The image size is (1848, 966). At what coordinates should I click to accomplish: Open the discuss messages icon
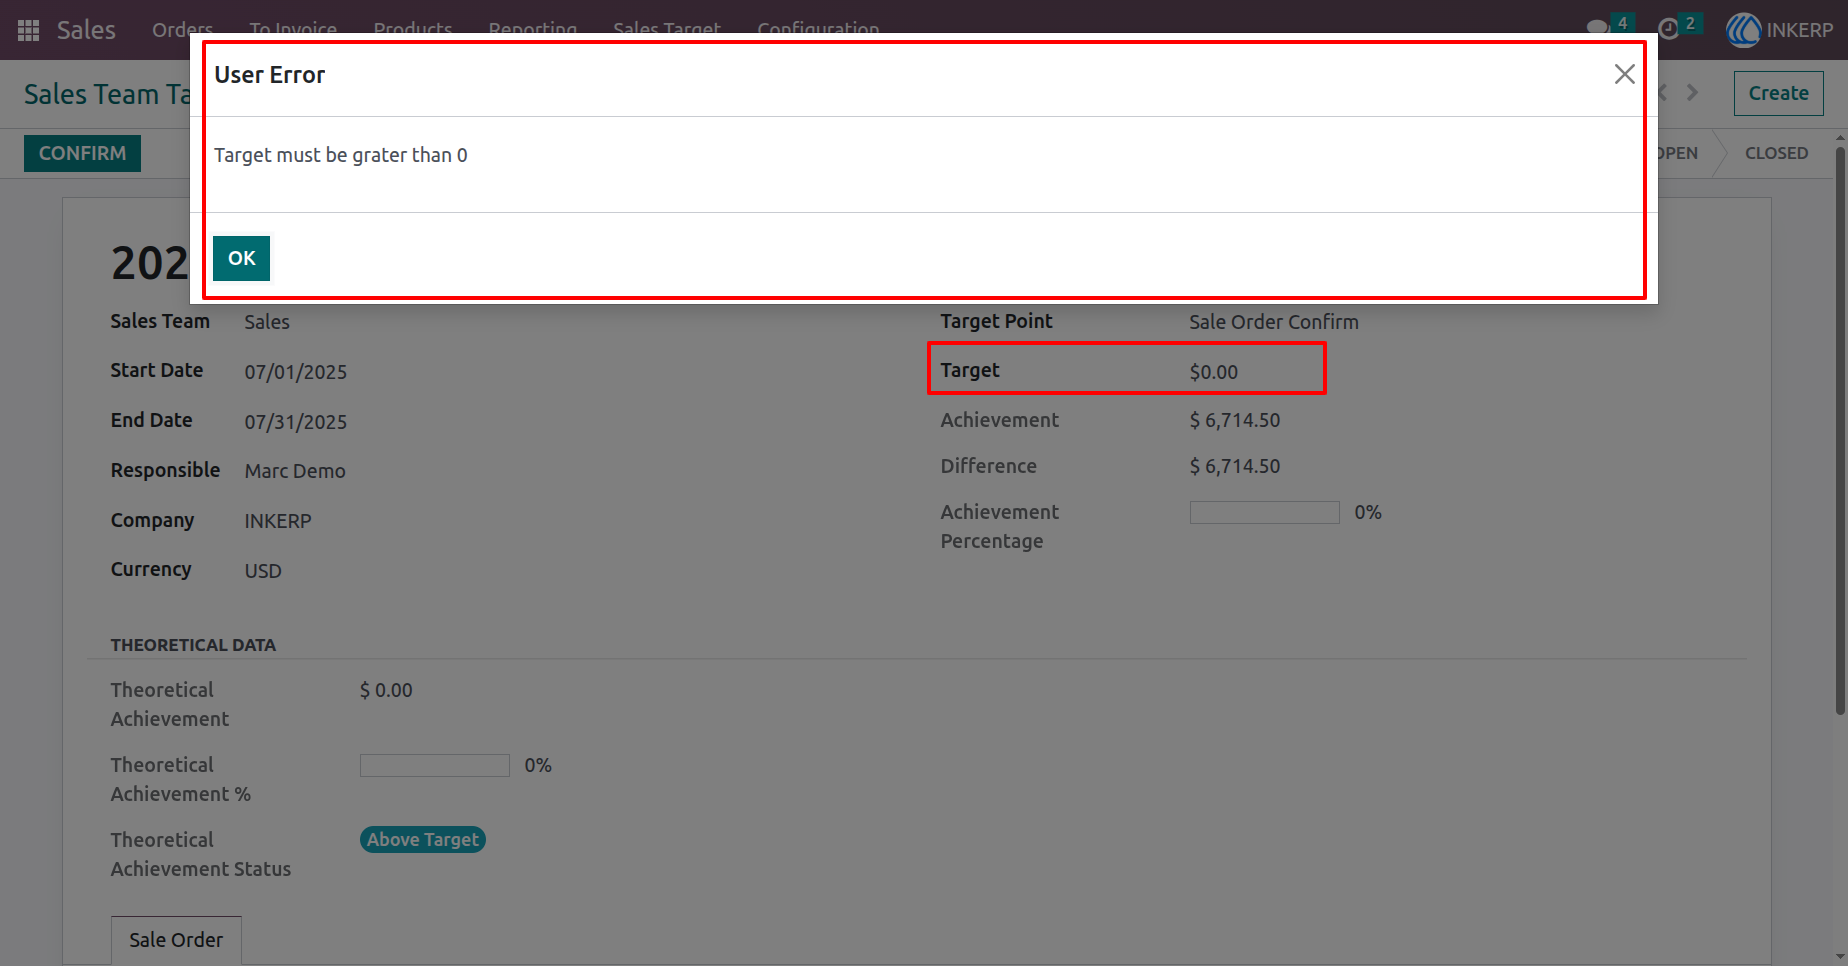point(1598,28)
